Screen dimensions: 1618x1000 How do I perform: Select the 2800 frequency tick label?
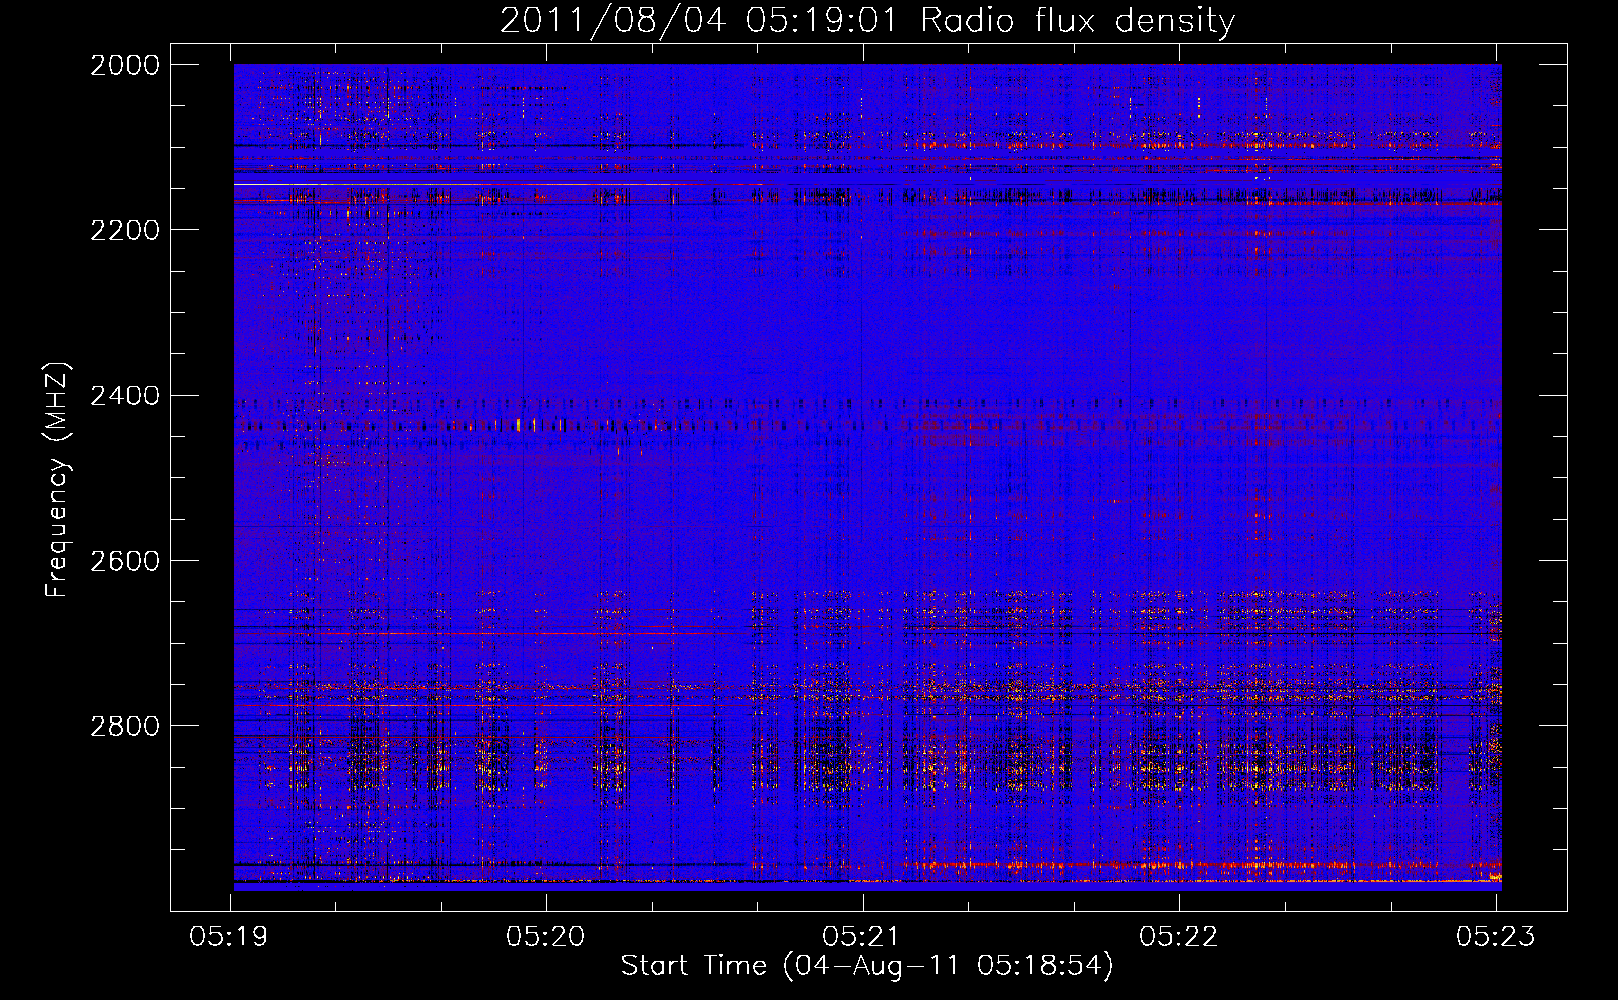tap(125, 726)
